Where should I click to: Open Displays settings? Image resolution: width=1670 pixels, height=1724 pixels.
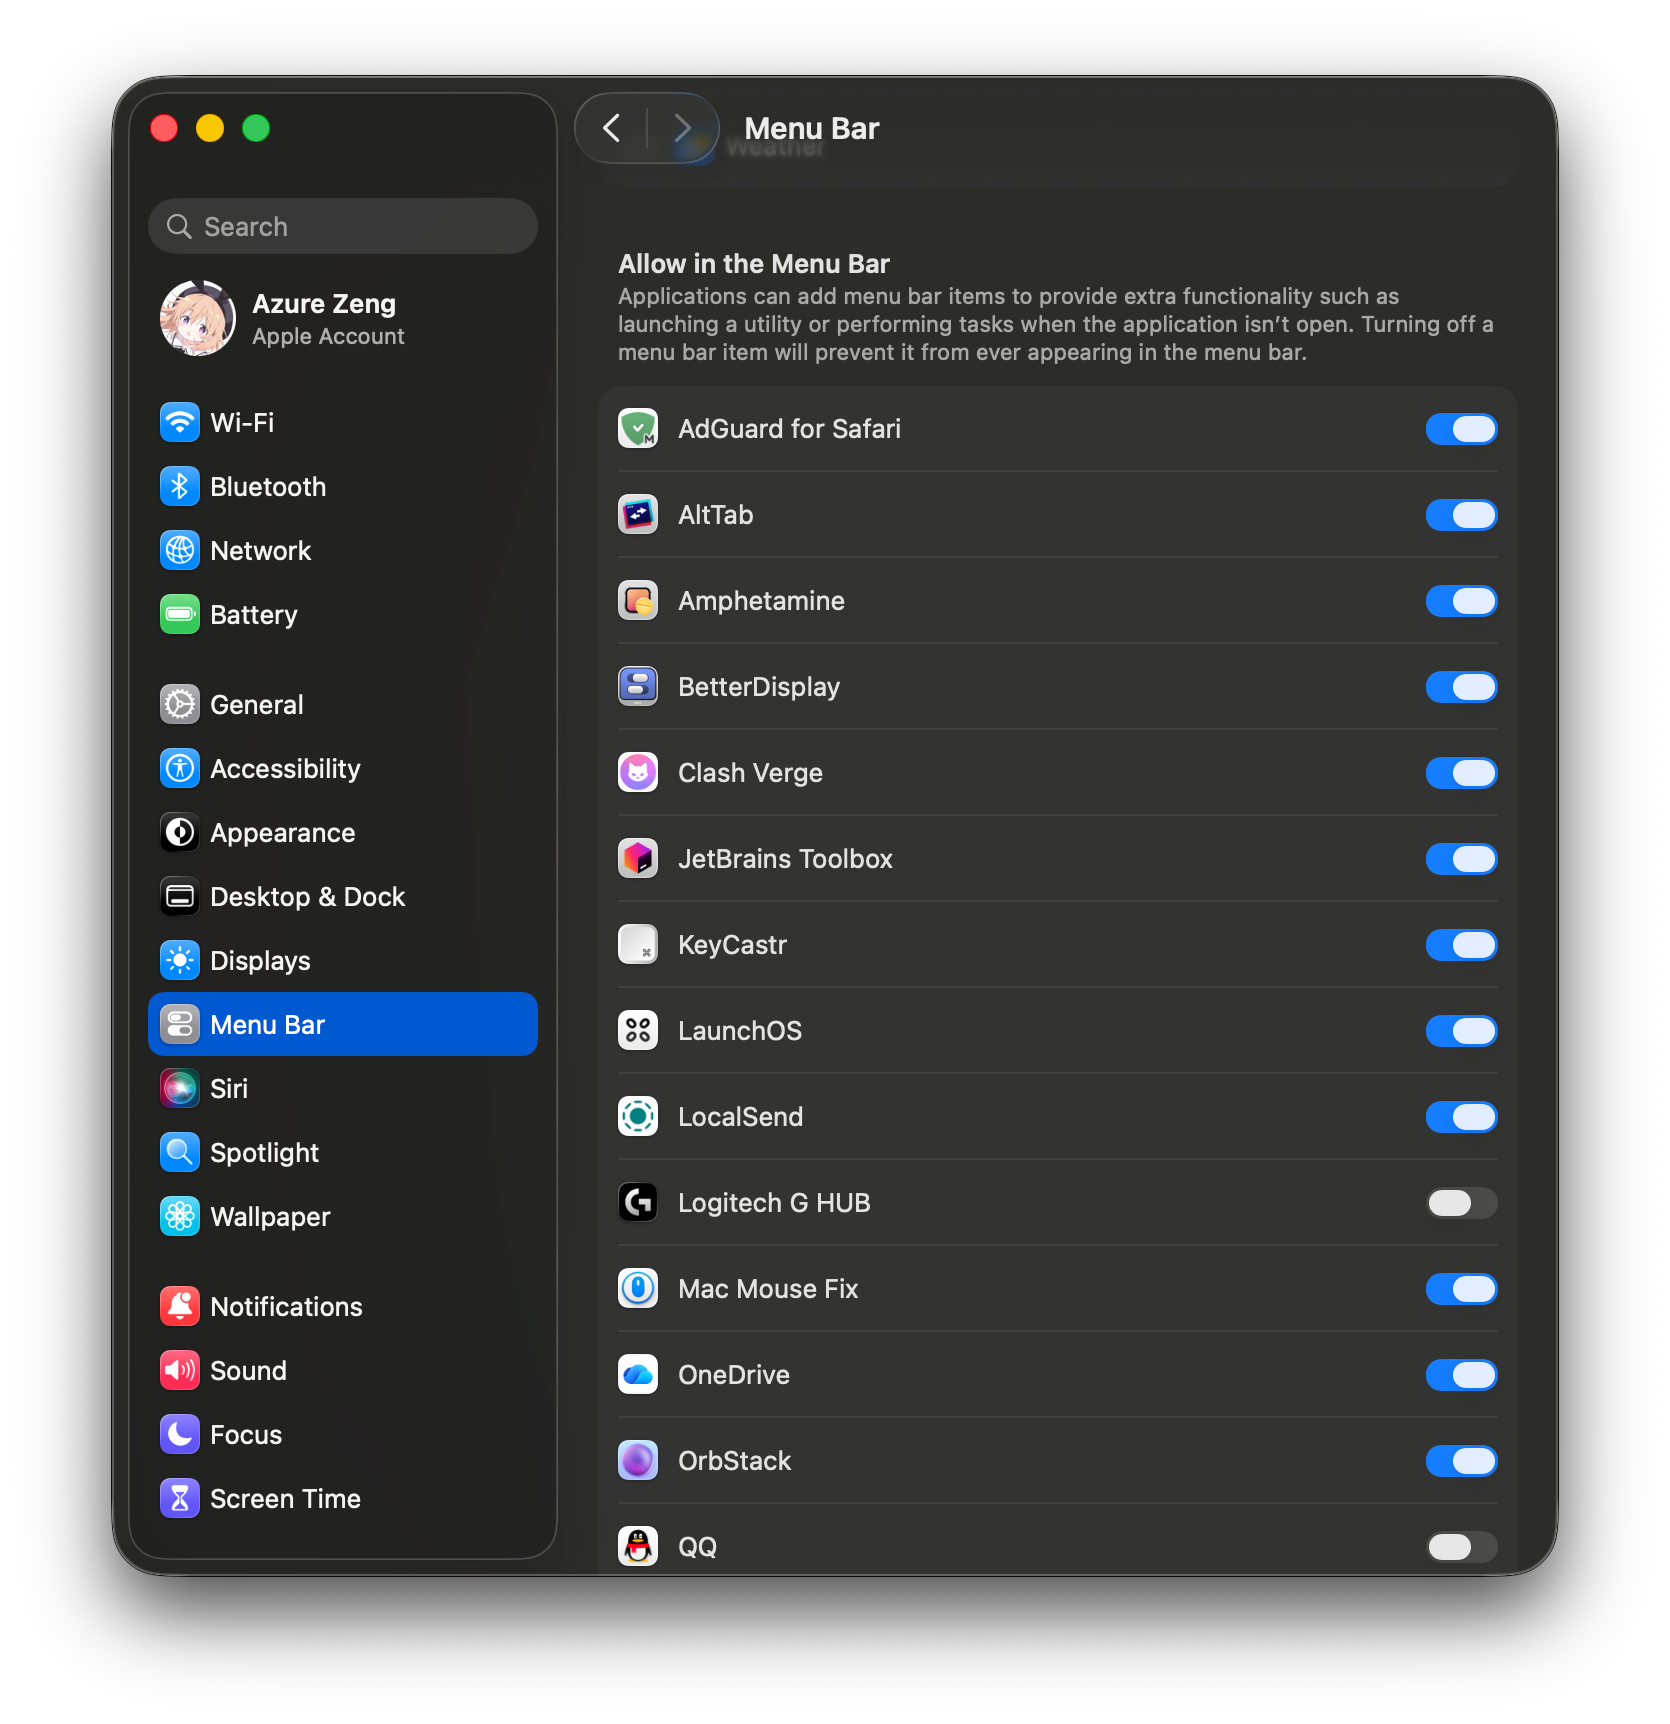point(343,961)
